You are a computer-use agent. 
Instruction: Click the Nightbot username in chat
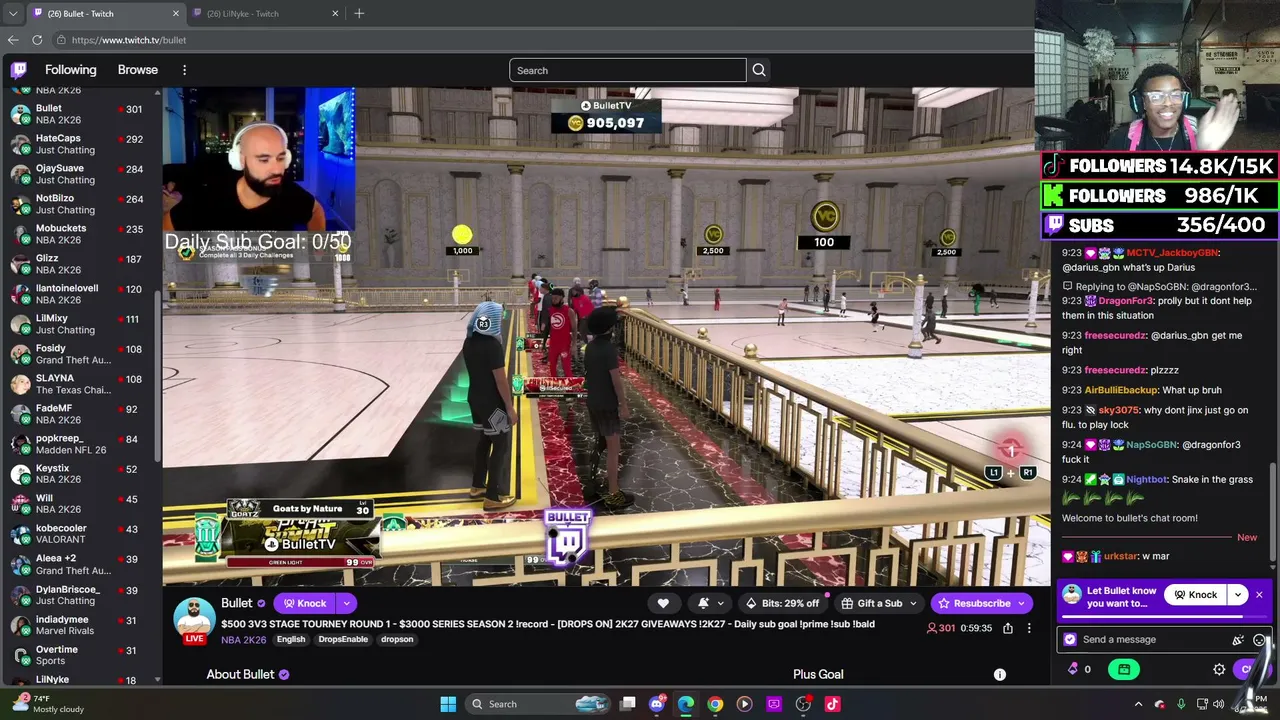(1148, 480)
